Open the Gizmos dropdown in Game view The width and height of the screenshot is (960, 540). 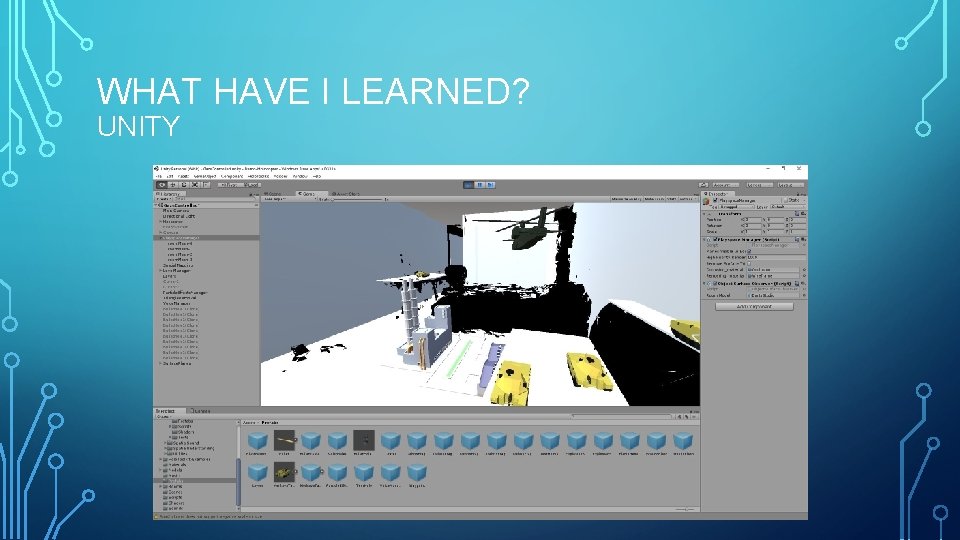click(689, 199)
